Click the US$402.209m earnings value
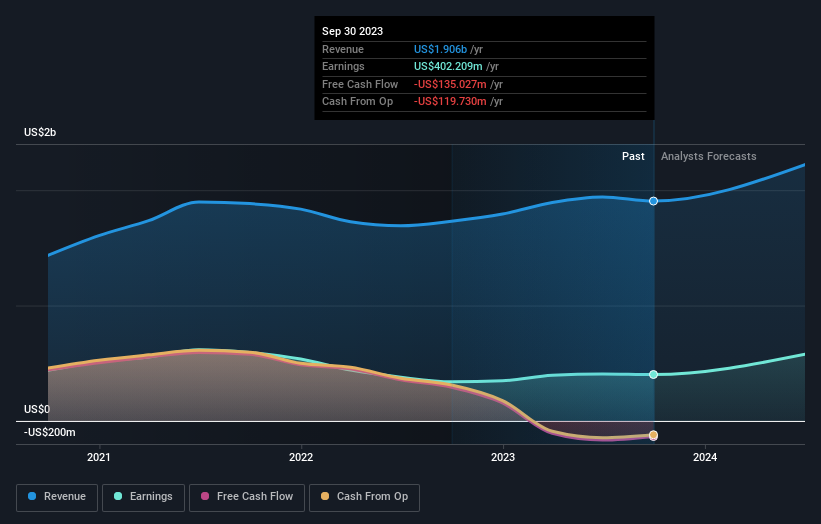 (x=448, y=66)
